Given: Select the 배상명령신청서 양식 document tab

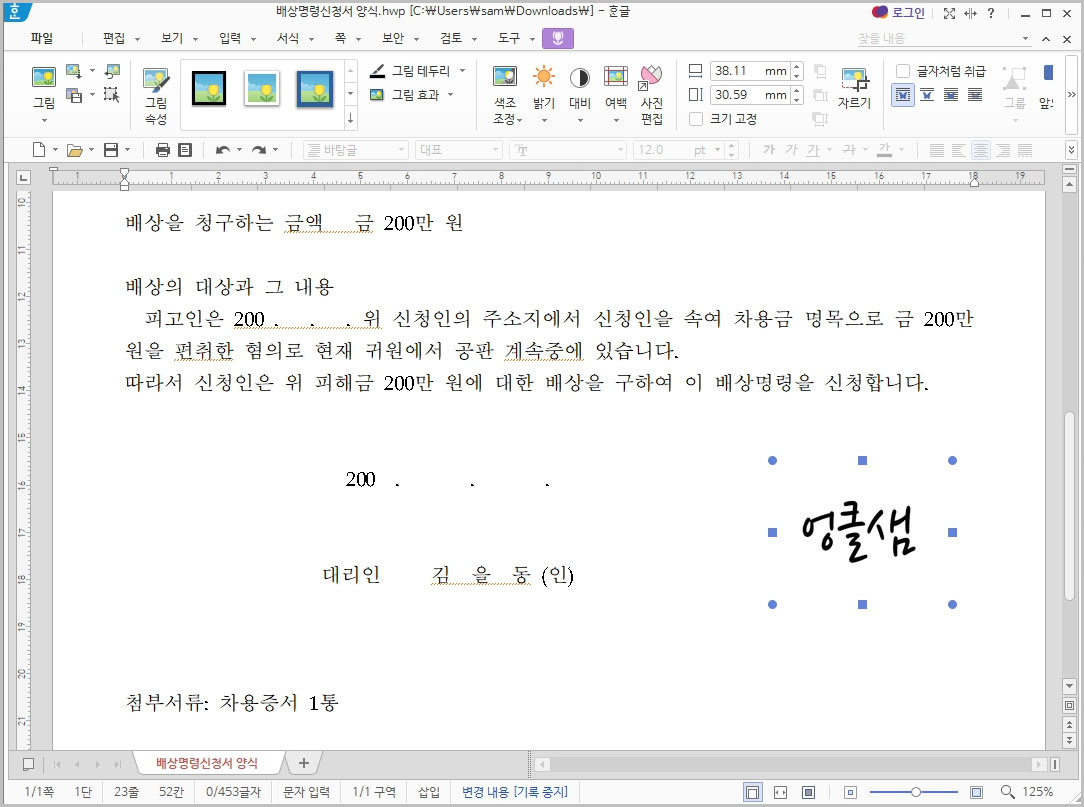Looking at the screenshot, I should click(209, 761).
